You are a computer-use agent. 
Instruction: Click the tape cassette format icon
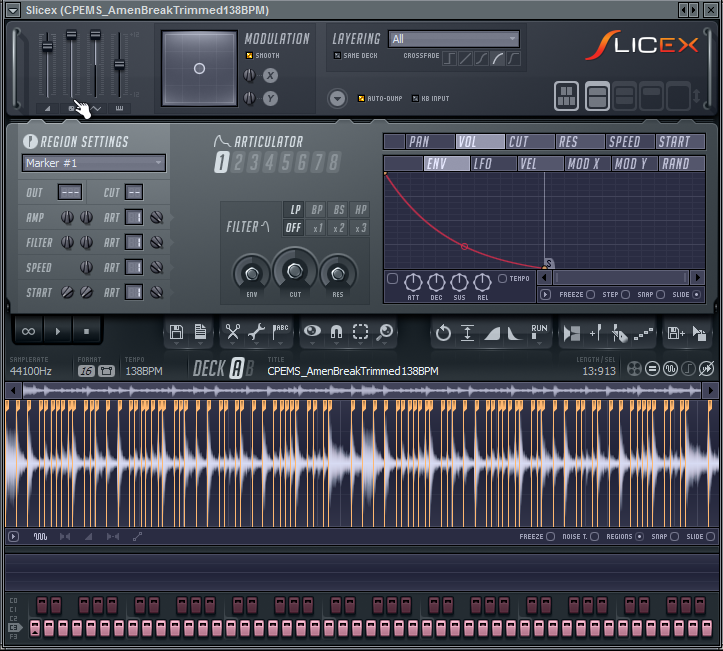(x=107, y=371)
